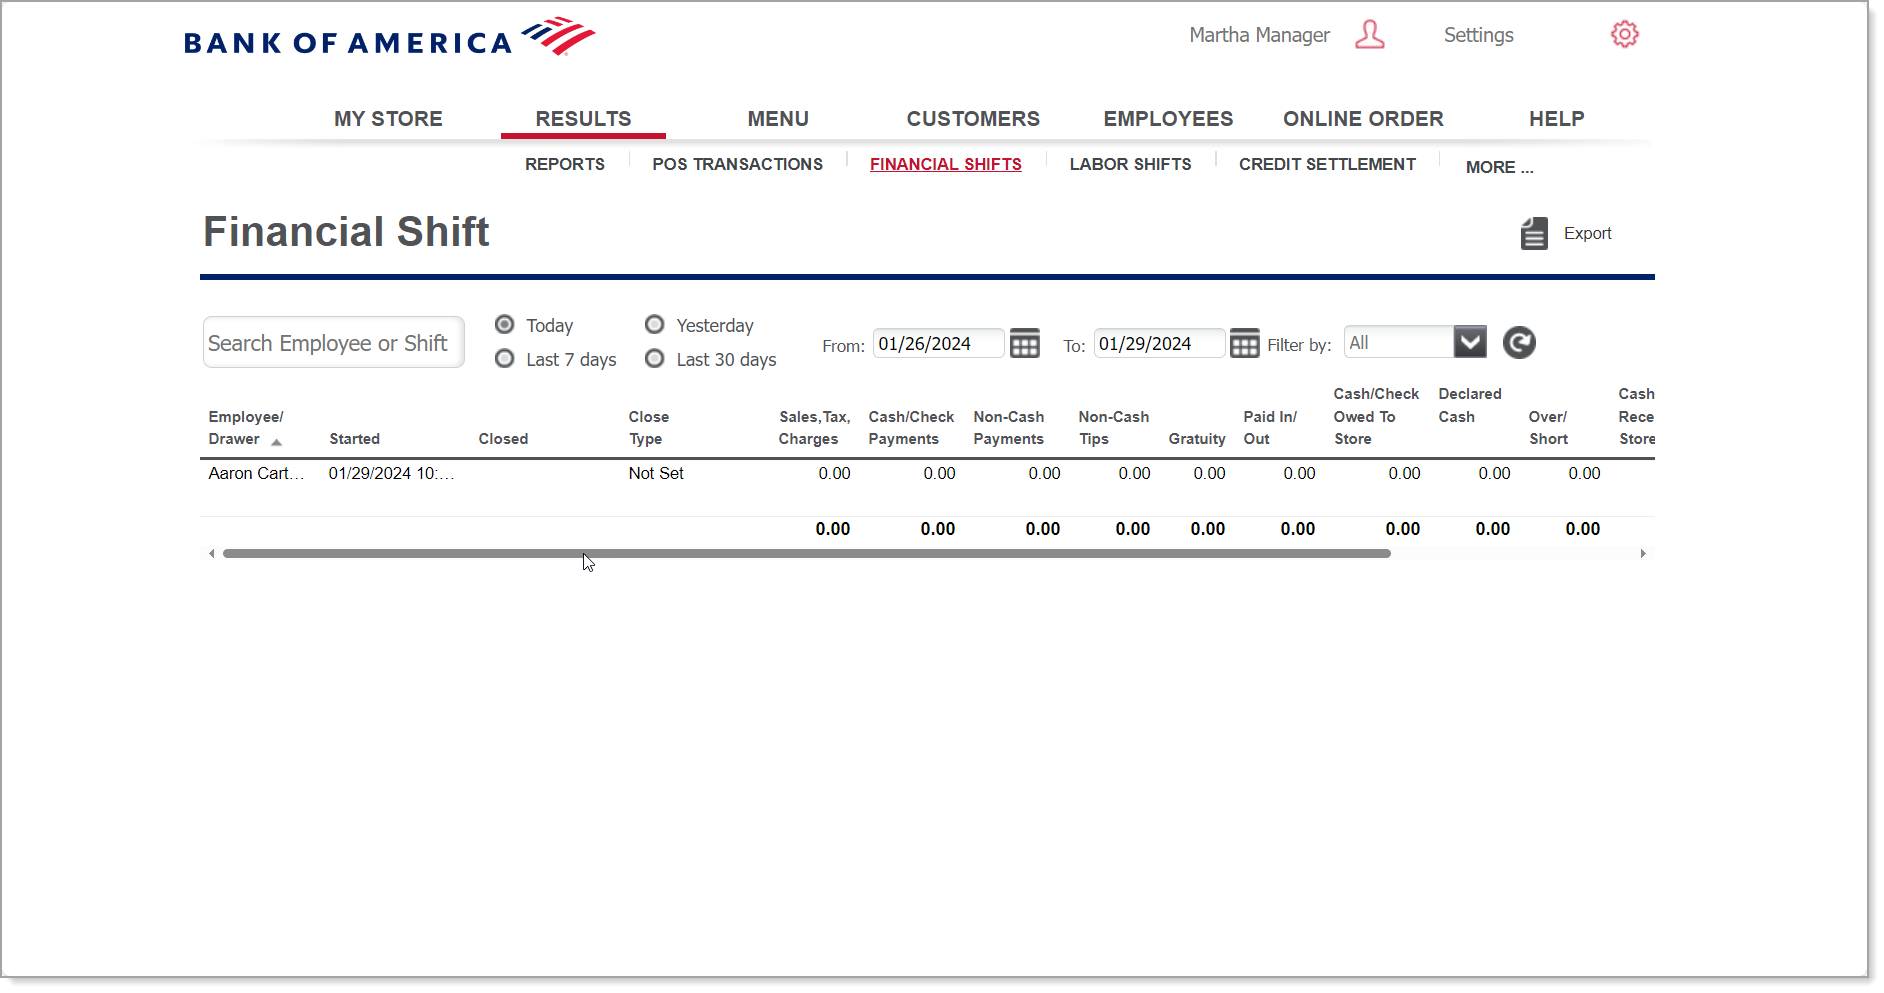Select the Yesterday radio button
Viewport: 1884px width, 993px height.
coord(654,324)
